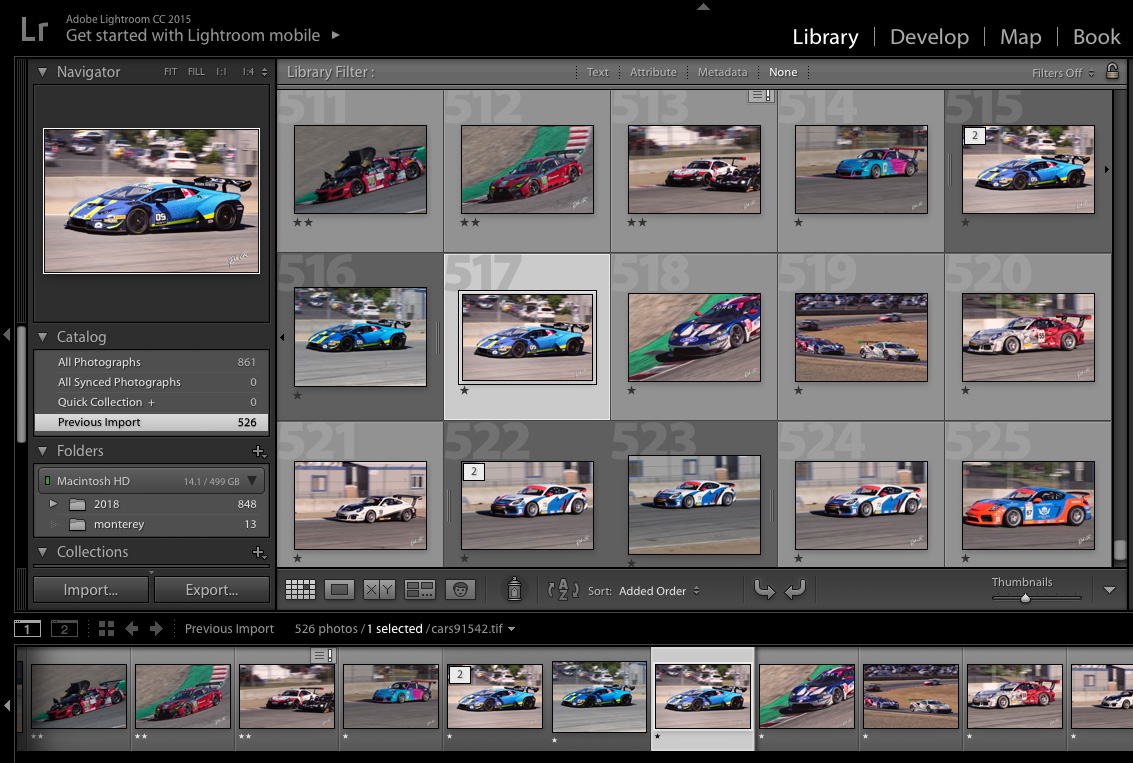Open the Map module
This screenshot has height=763, width=1133.
pos(1020,37)
